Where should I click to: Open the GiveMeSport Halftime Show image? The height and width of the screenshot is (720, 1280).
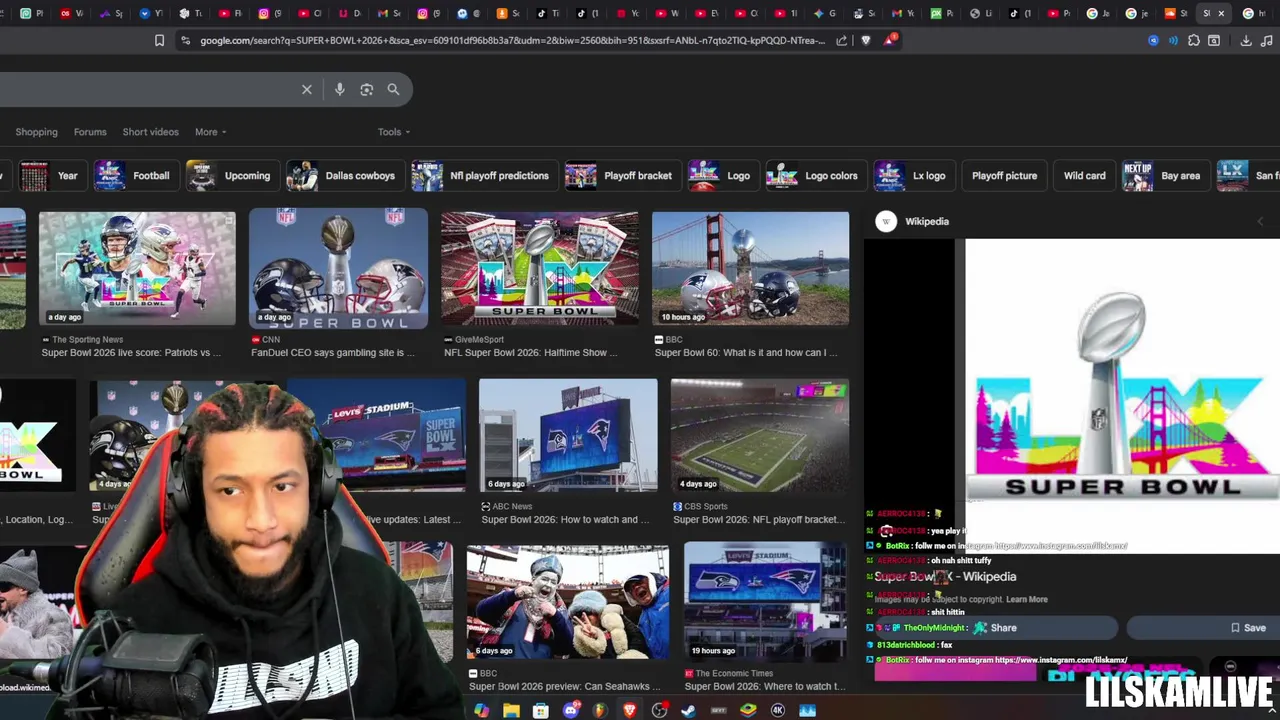point(540,268)
